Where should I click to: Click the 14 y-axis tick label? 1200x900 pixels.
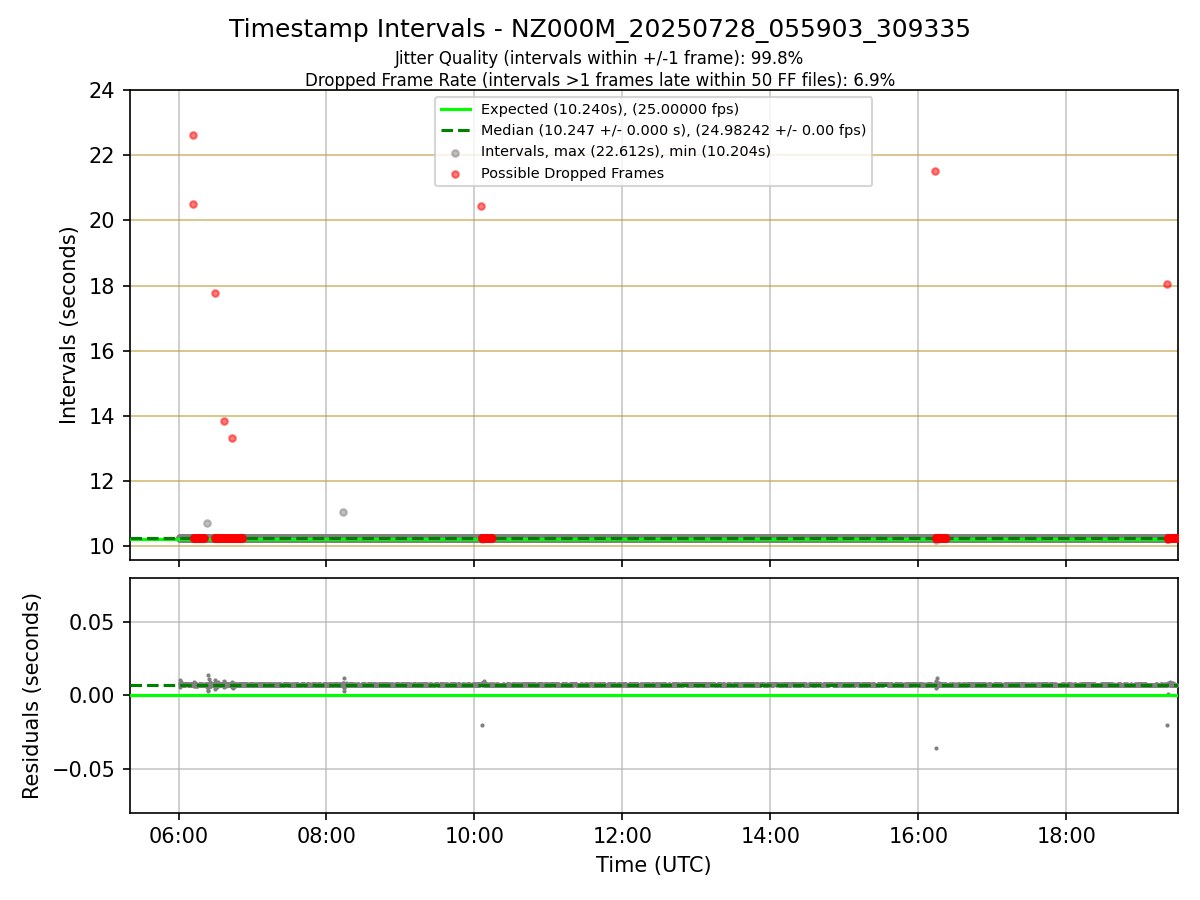pyautogui.click(x=102, y=416)
